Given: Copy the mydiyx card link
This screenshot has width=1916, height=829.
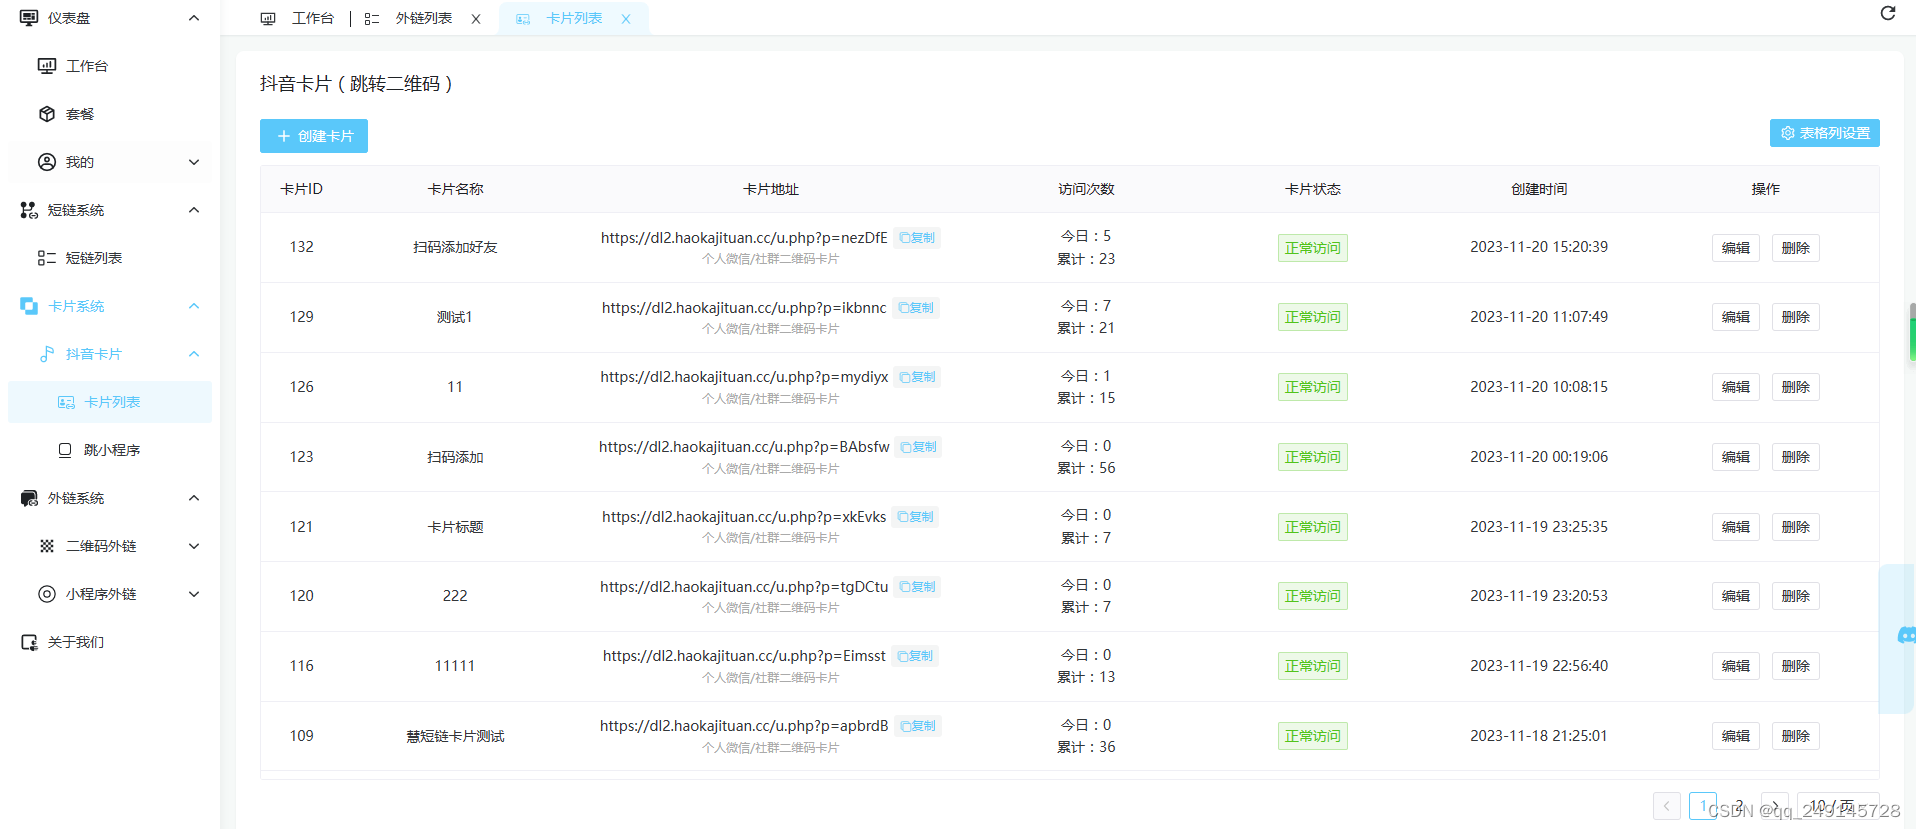Looking at the screenshot, I should tap(918, 377).
